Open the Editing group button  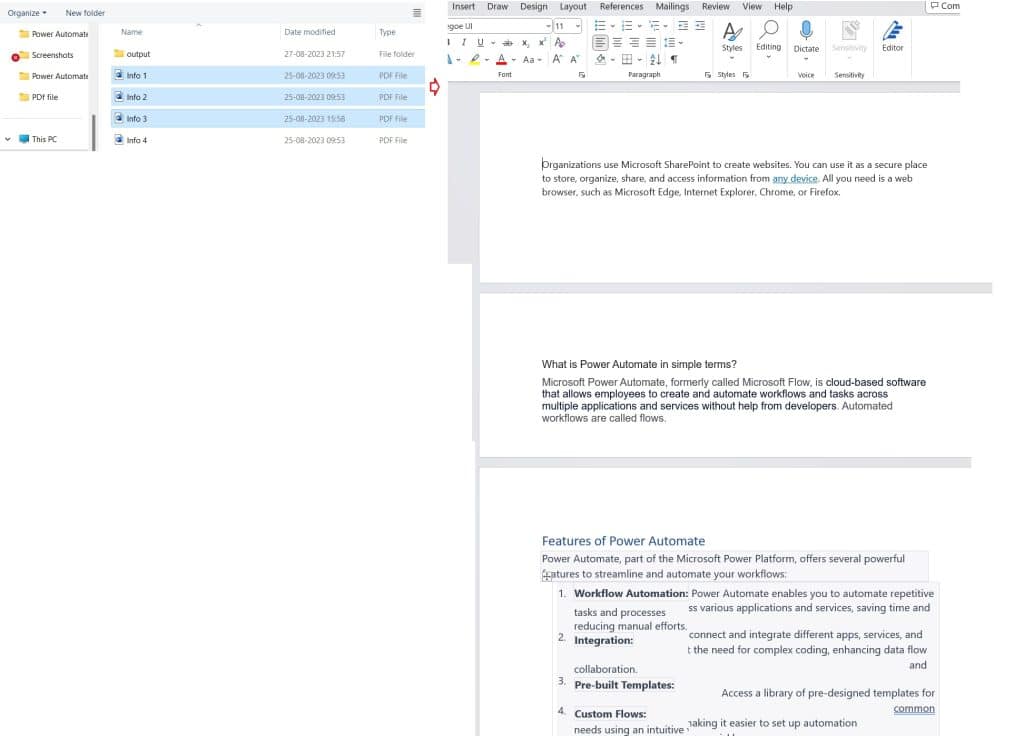[769, 39]
